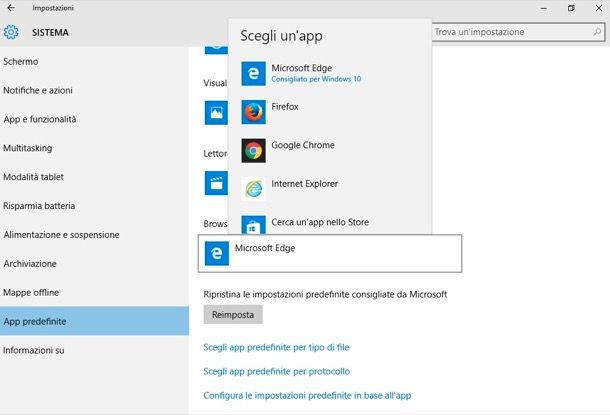The image size is (610, 415).
Task: Open Scegli app predefinite per tipo di file
Action: 276,347
